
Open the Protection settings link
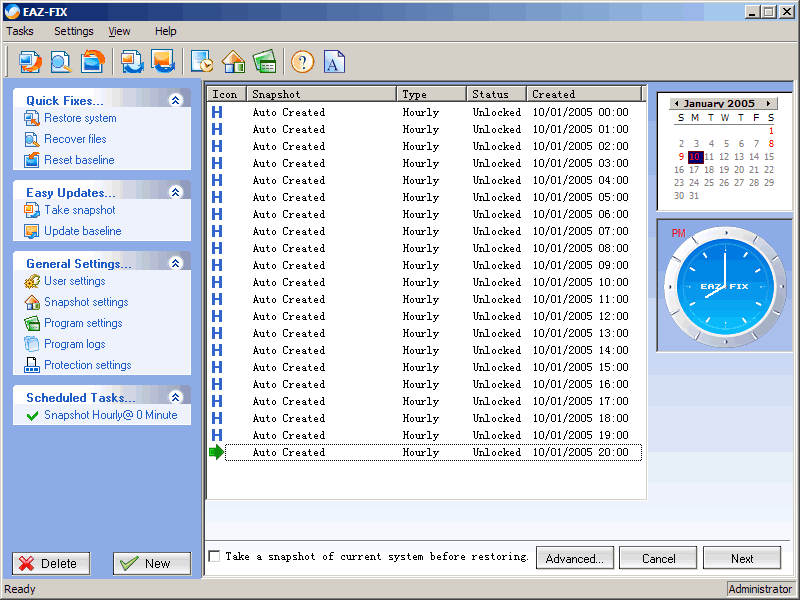tap(87, 365)
